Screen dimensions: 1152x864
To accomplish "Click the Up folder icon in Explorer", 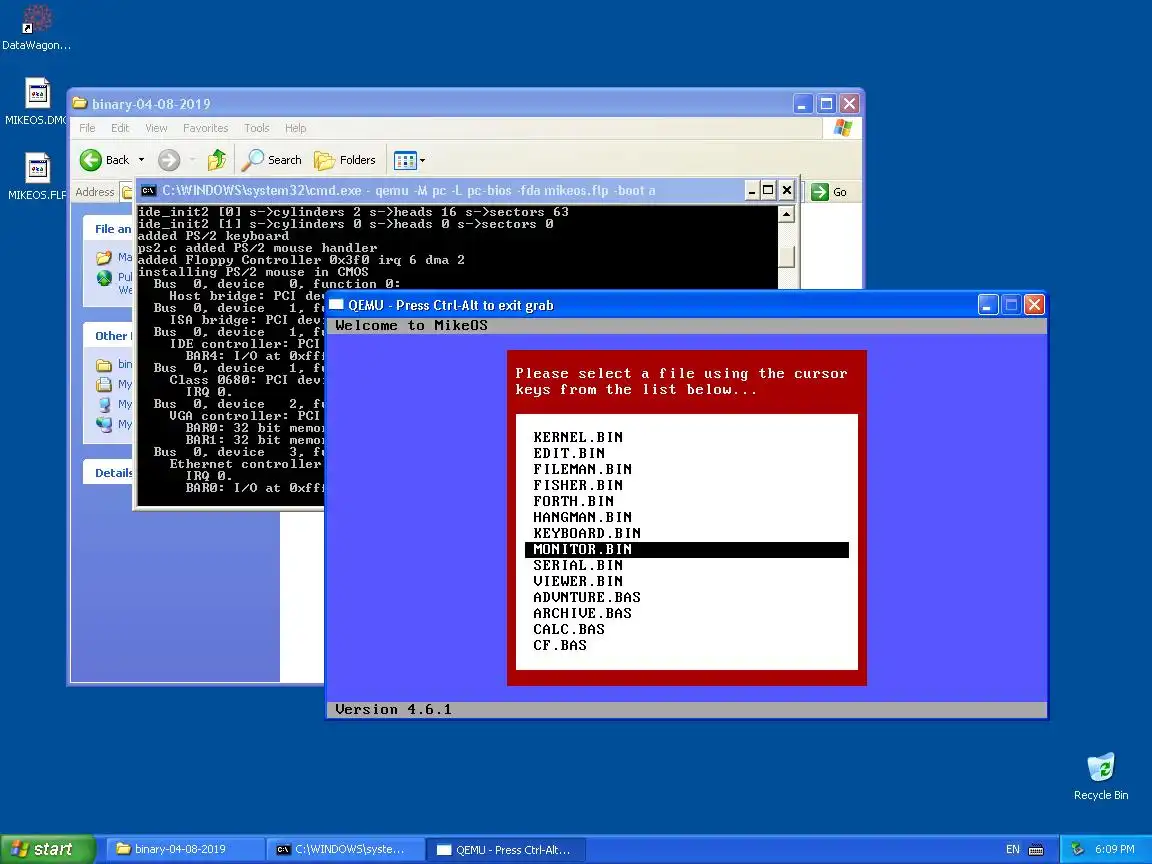I will point(217,159).
